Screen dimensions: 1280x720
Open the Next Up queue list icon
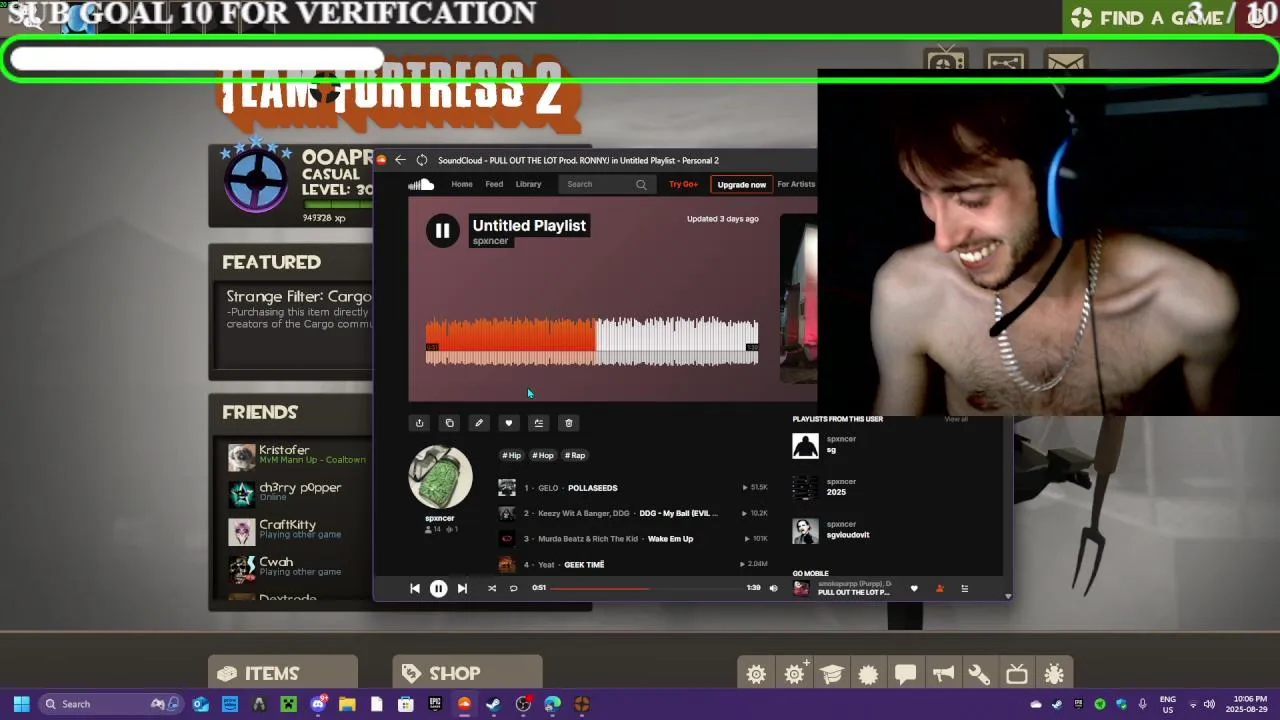coord(965,589)
